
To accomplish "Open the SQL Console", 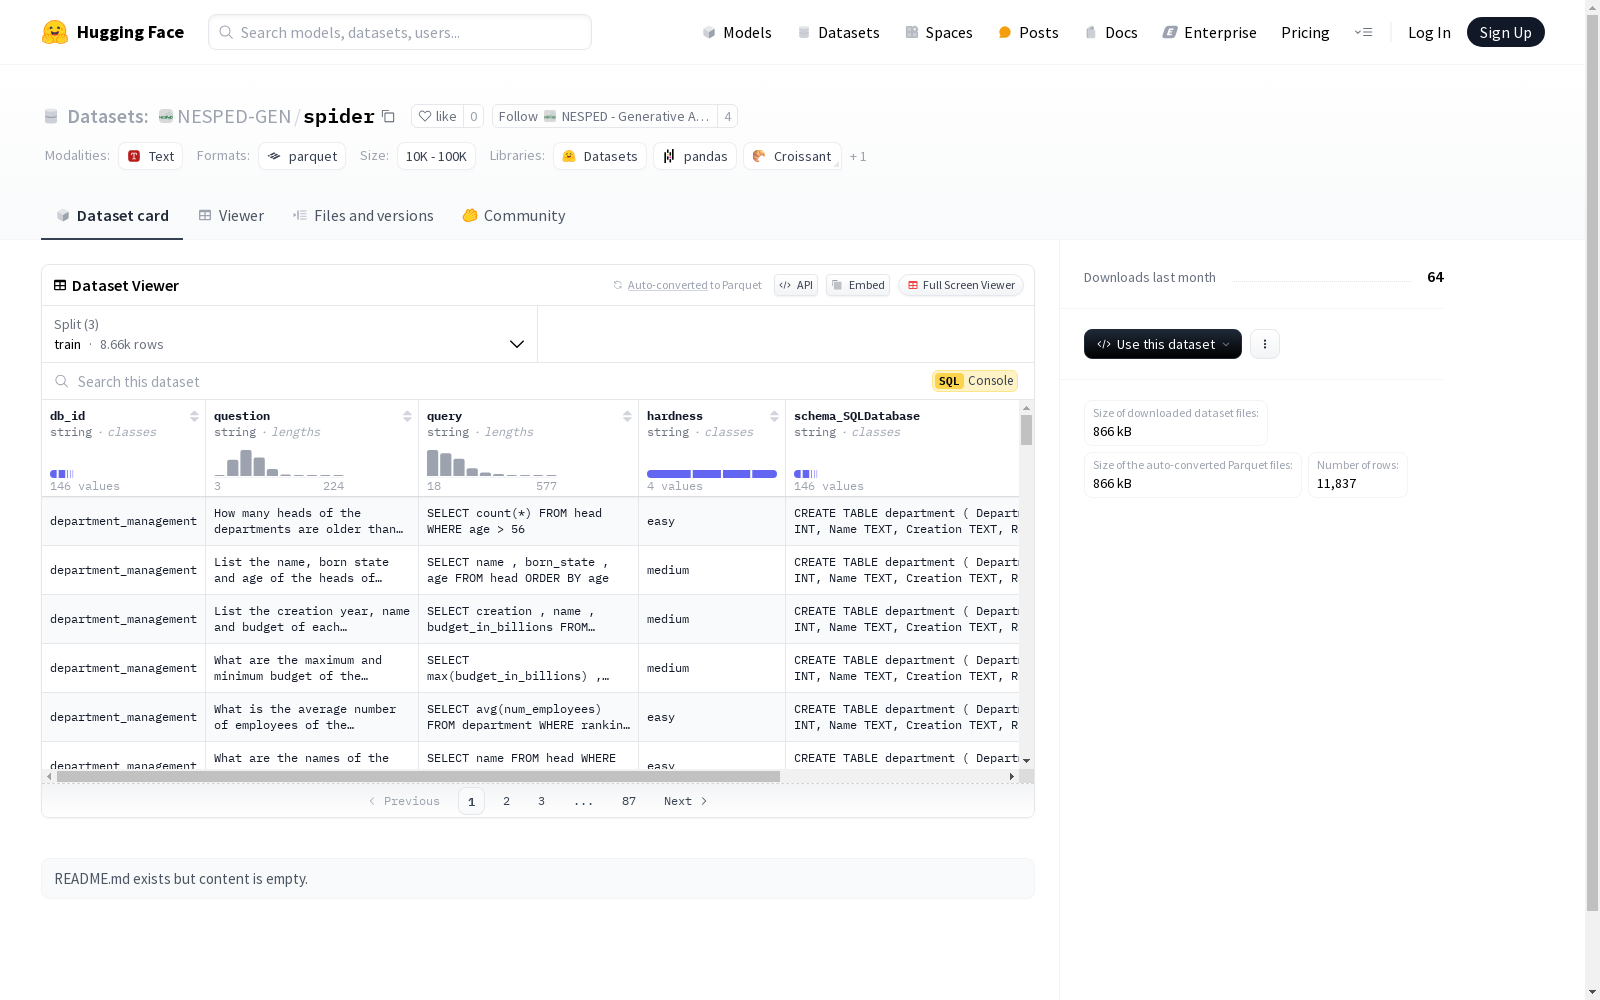I will pyautogui.click(x=975, y=380).
